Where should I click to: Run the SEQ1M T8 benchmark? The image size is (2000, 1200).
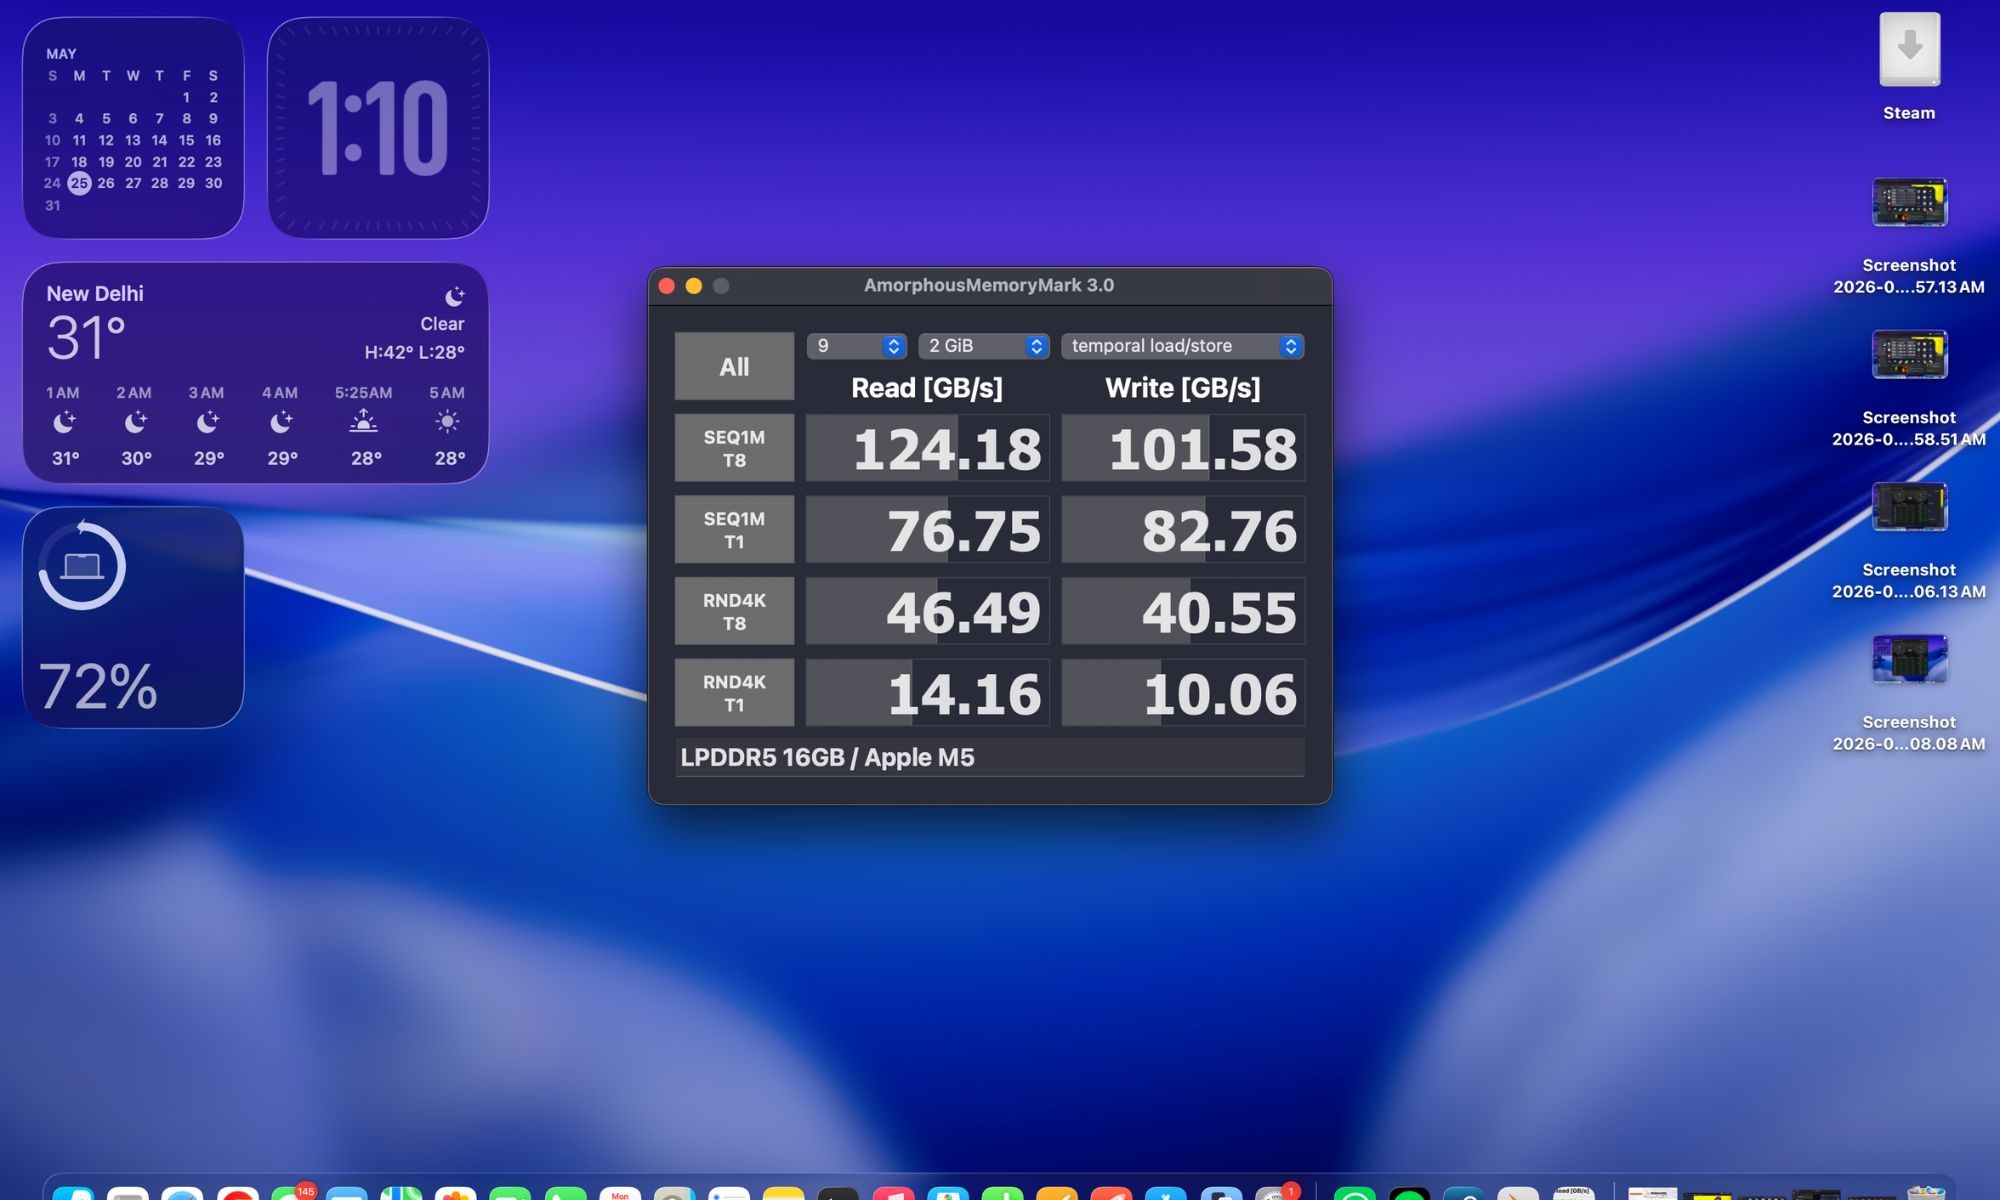pos(734,448)
